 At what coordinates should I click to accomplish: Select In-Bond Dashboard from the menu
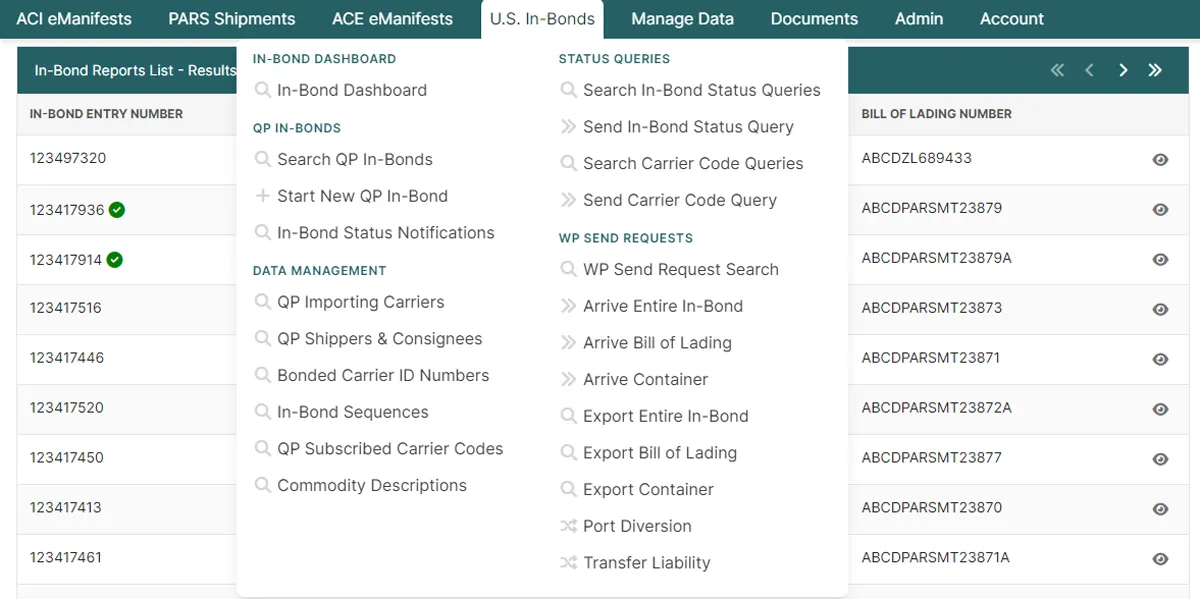(x=352, y=90)
